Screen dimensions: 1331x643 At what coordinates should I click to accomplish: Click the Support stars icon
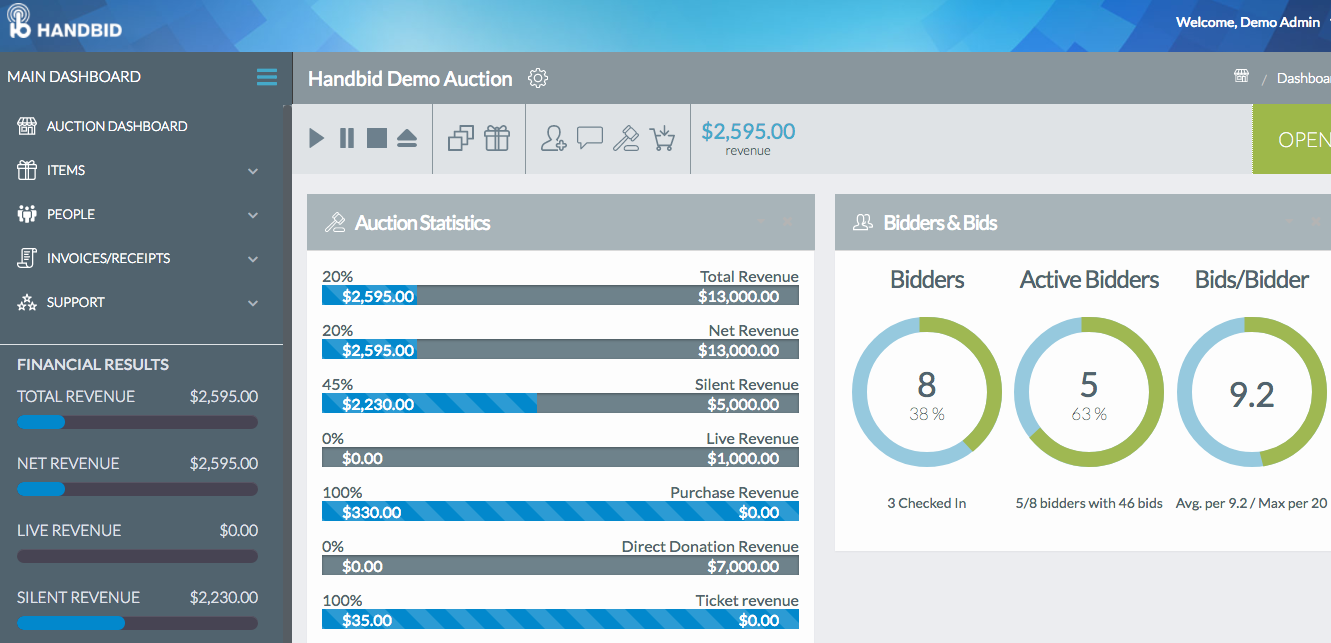pos(27,302)
